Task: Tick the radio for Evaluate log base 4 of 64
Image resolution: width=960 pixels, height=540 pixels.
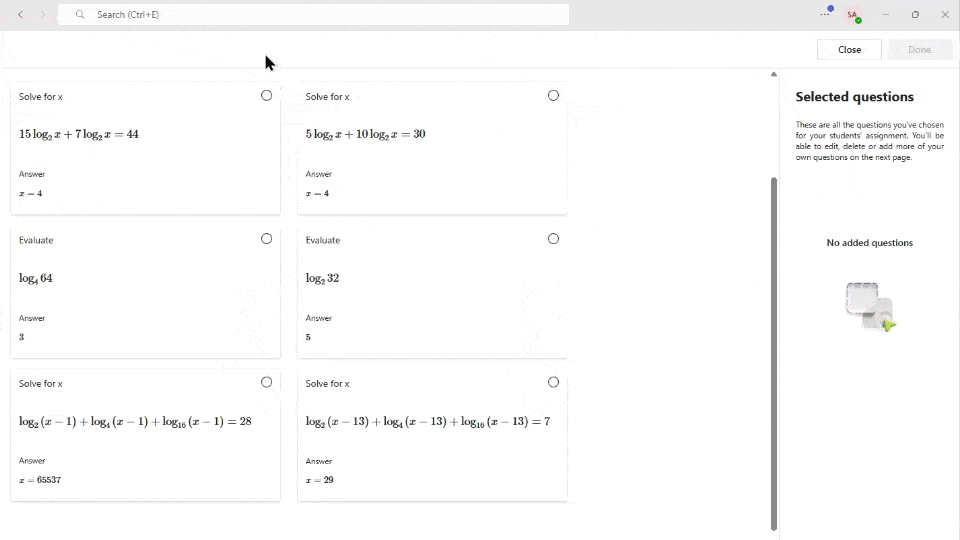Action: pyautogui.click(x=266, y=239)
